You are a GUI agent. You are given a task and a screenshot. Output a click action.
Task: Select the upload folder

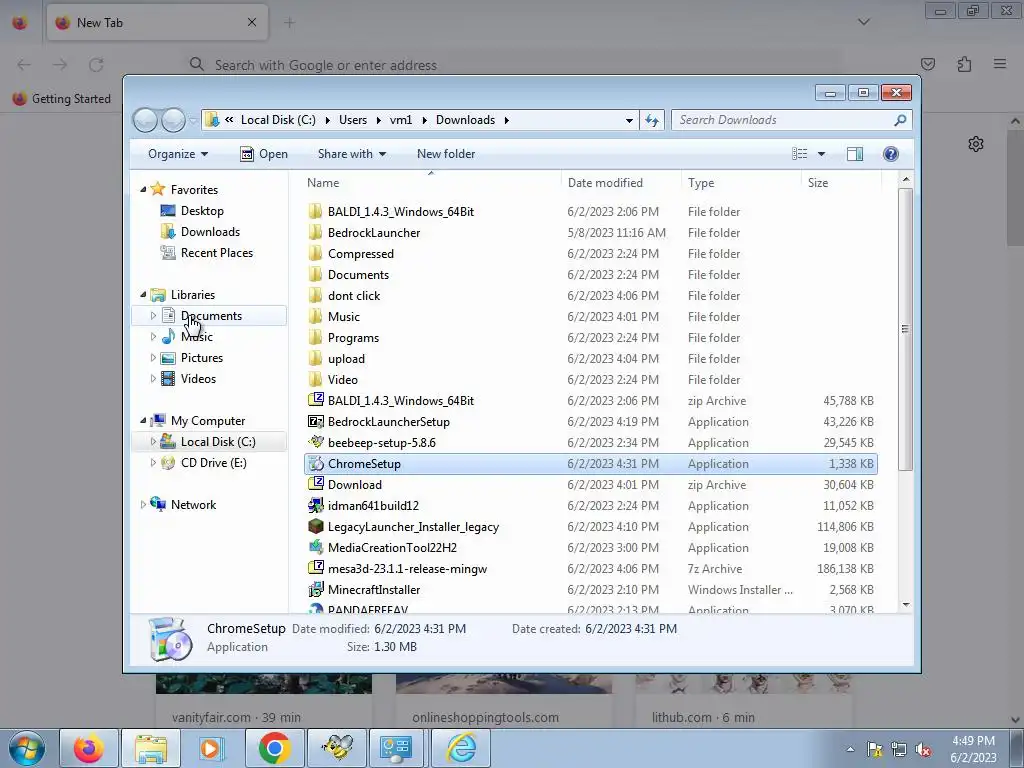(x=346, y=359)
